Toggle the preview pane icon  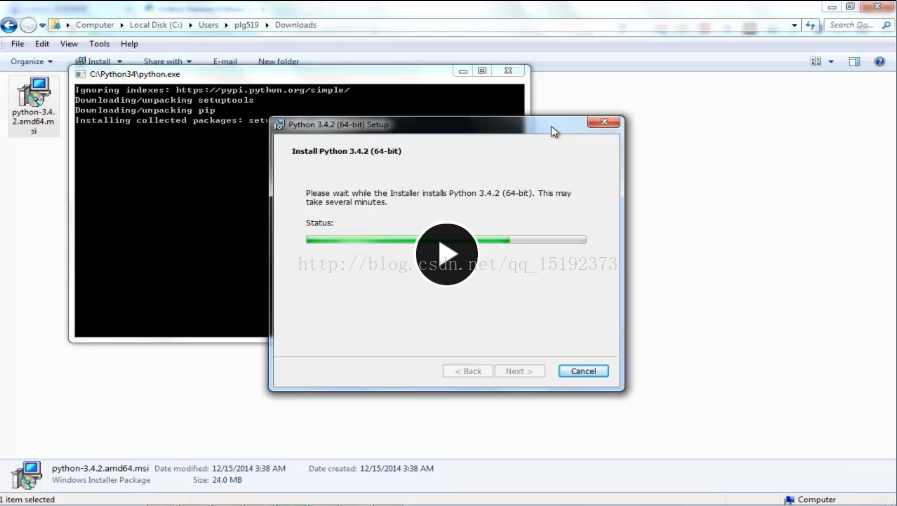point(854,61)
